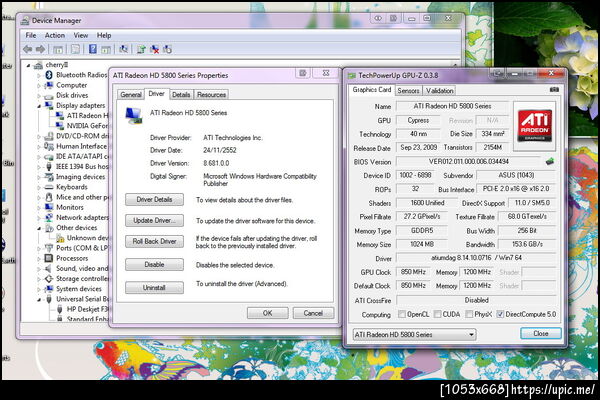The width and height of the screenshot is (600, 400).
Task: Click the Forward arrow in Device Manager toolbar
Action: point(40,49)
